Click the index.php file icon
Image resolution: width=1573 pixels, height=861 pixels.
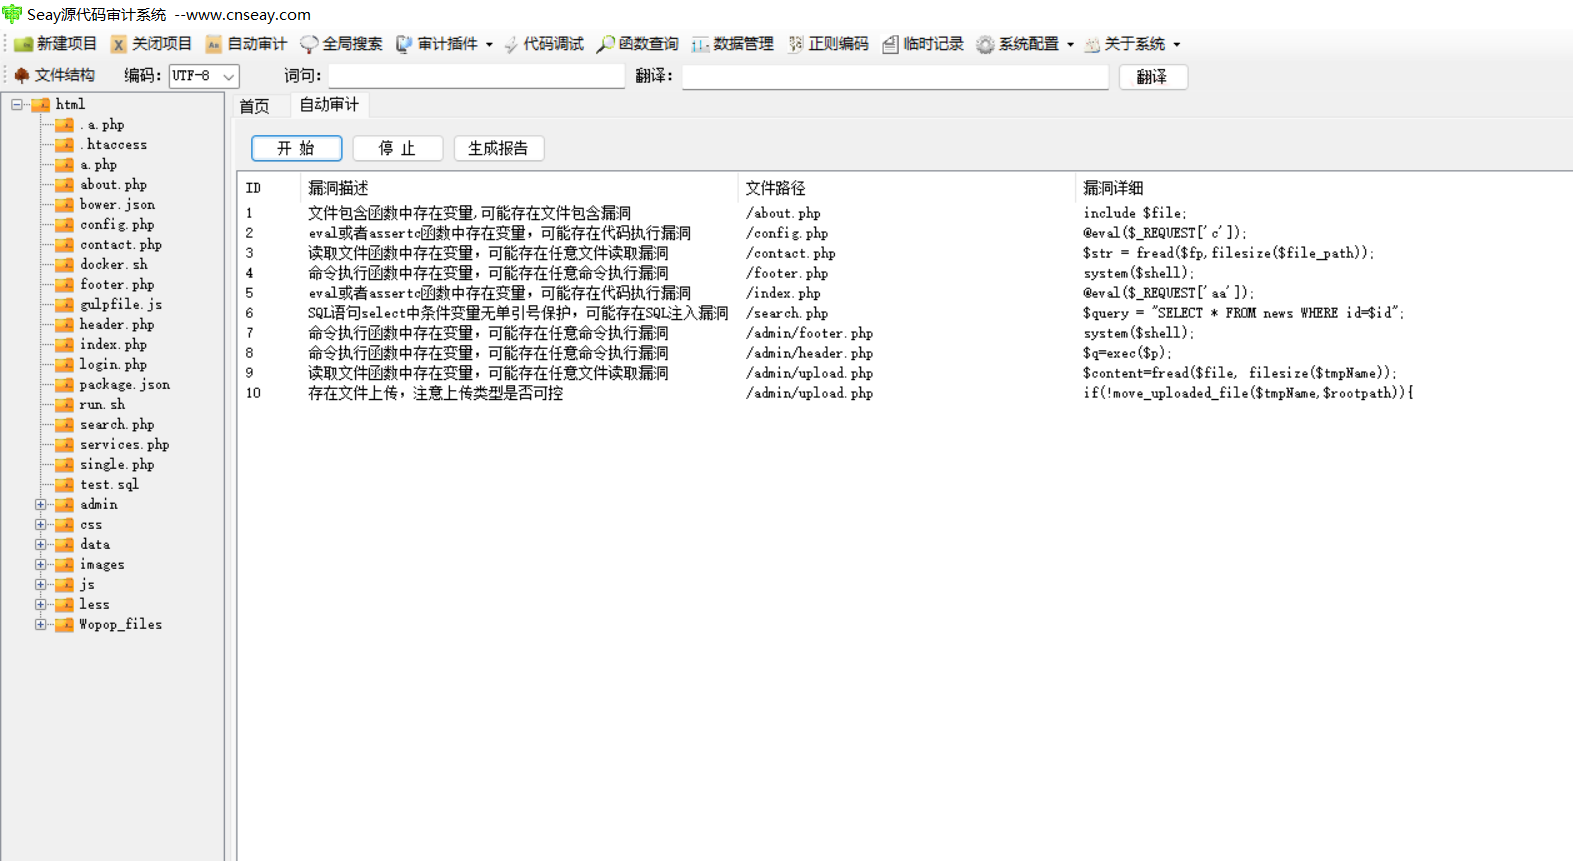tap(65, 344)
